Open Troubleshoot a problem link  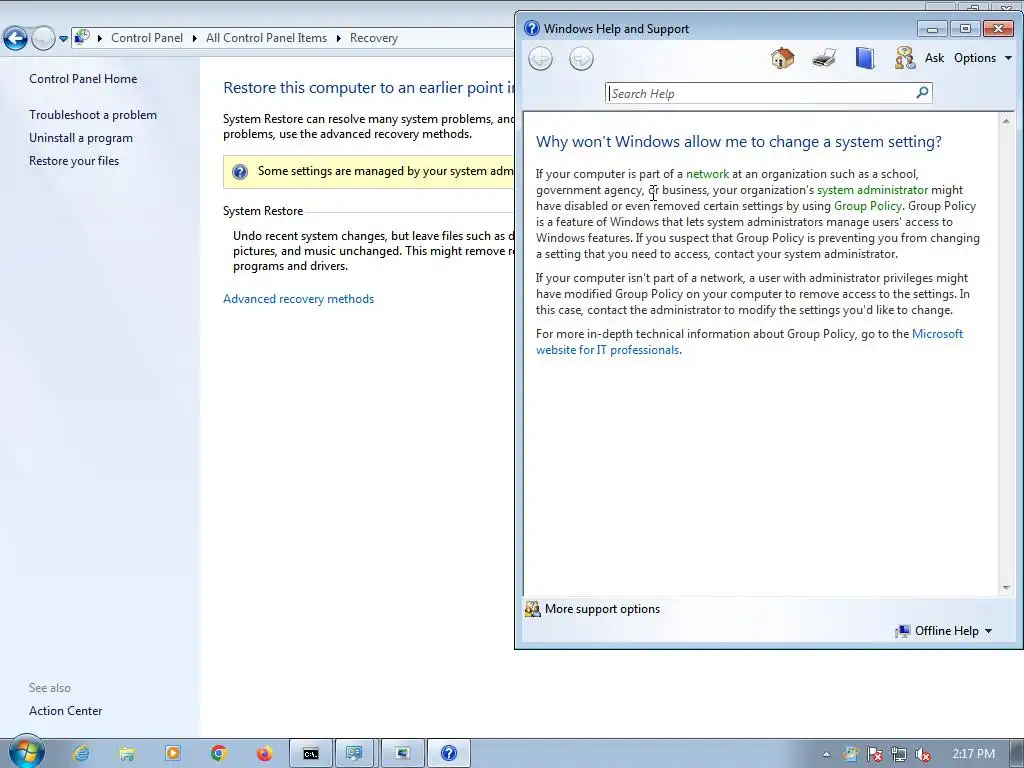click(93, 115)
